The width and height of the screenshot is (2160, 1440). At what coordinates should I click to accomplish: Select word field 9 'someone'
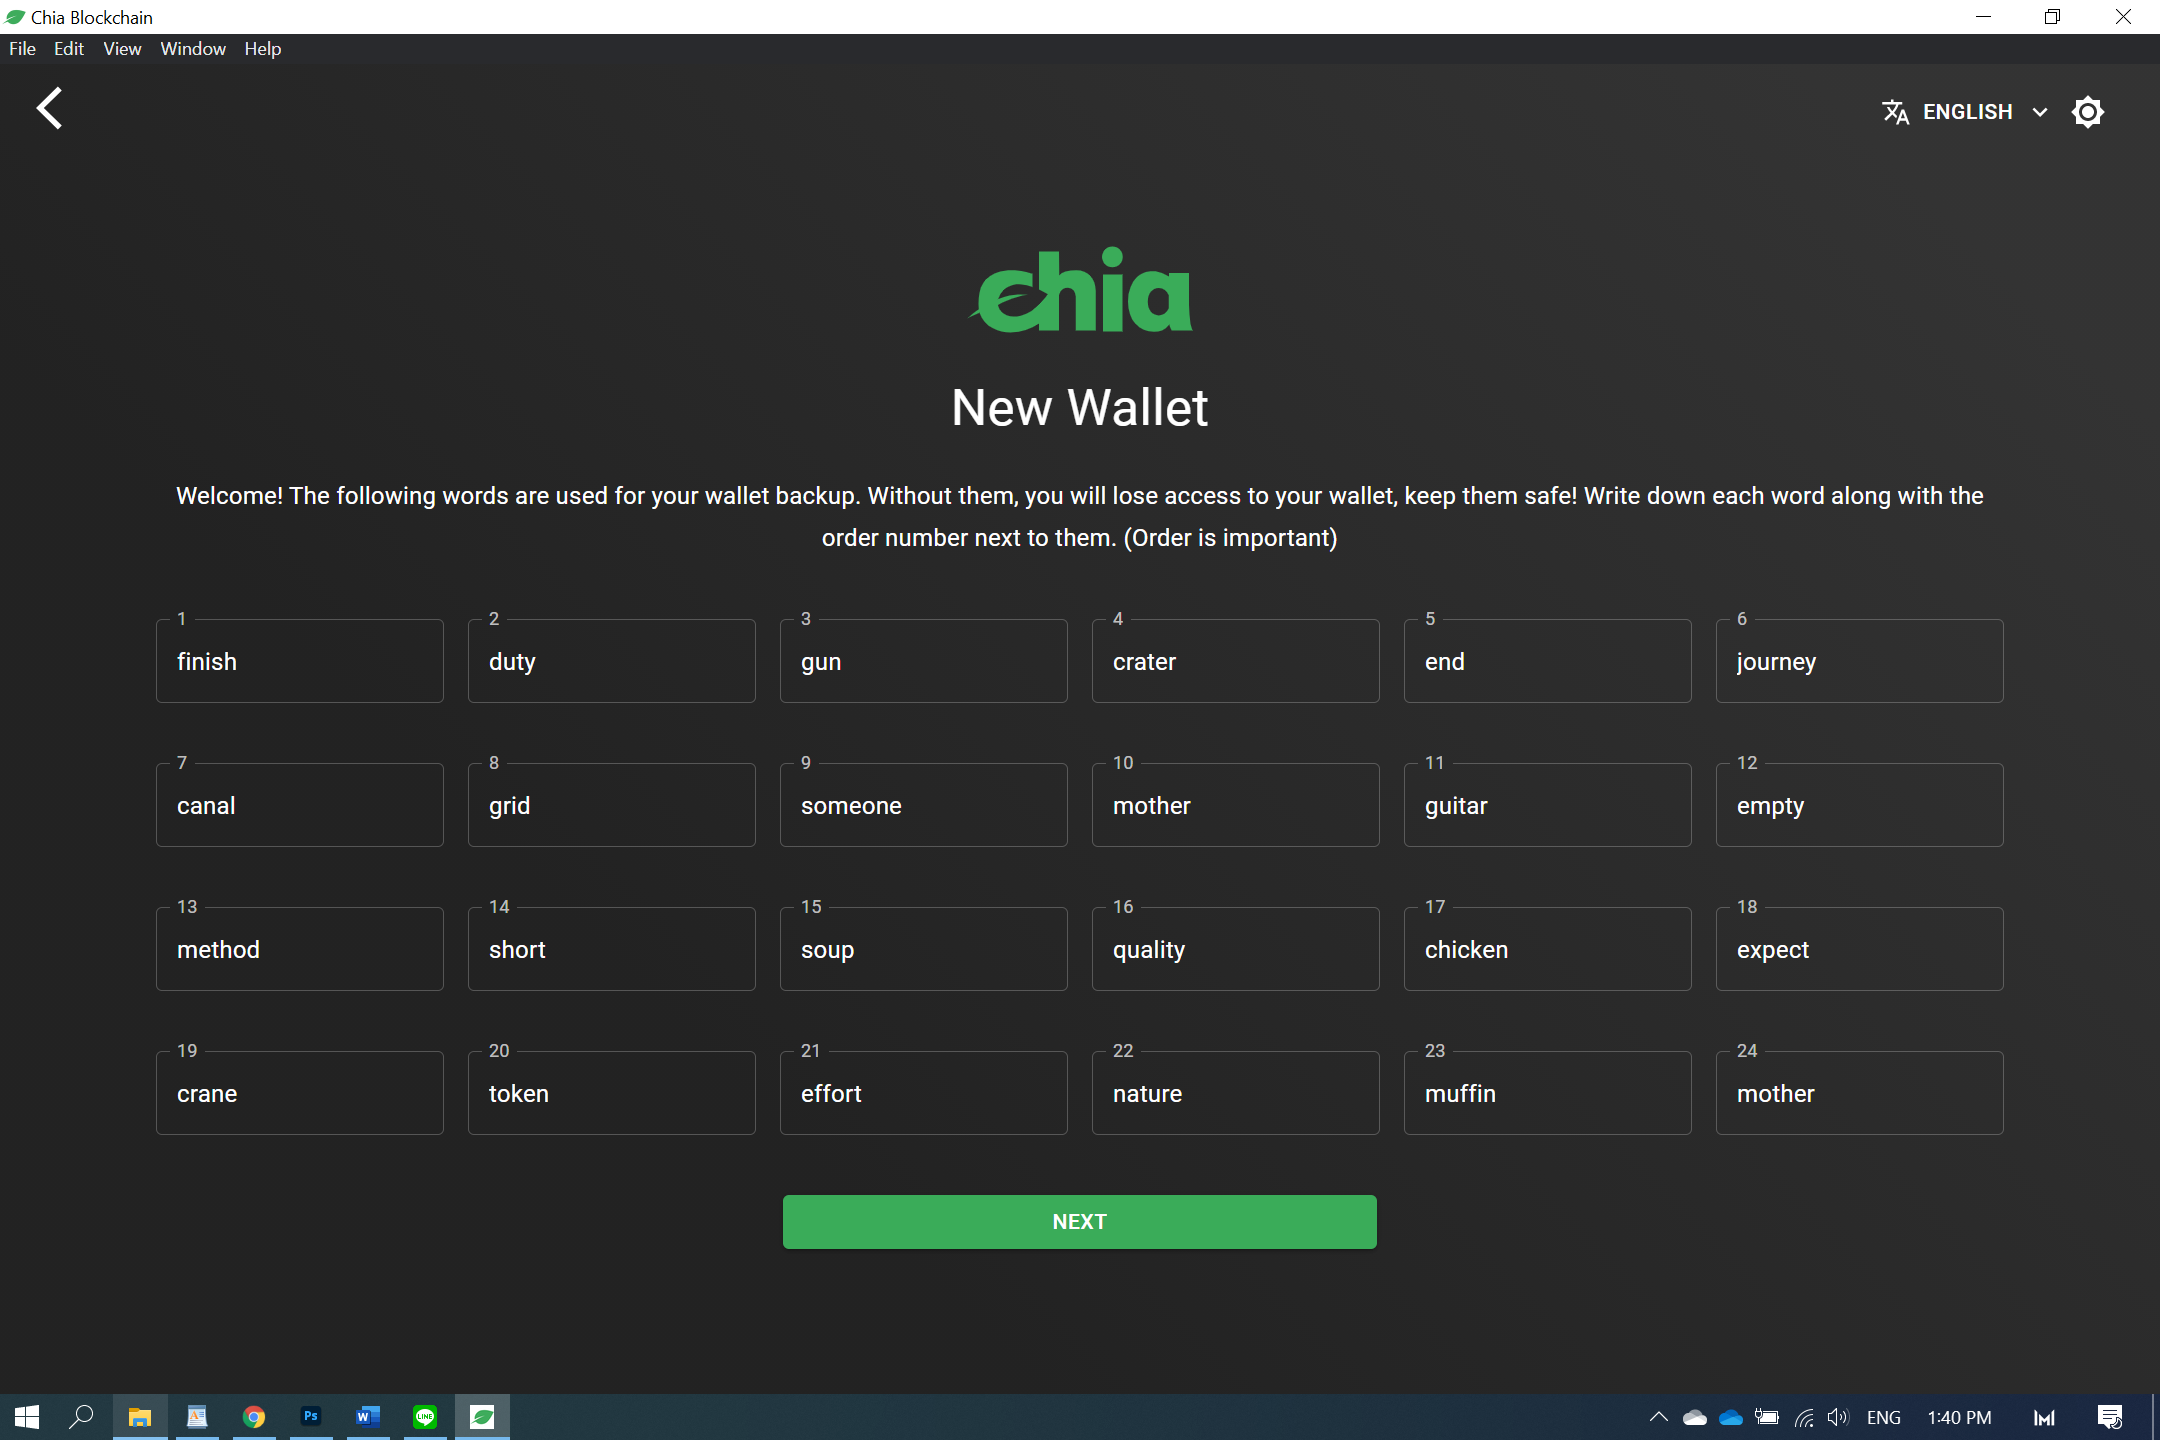[923, 805]
